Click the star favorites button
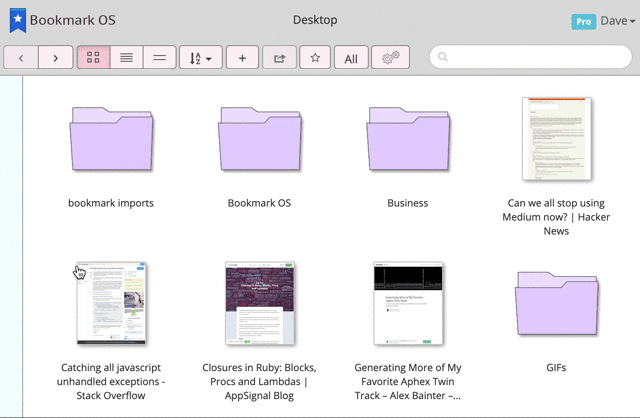 315,57
